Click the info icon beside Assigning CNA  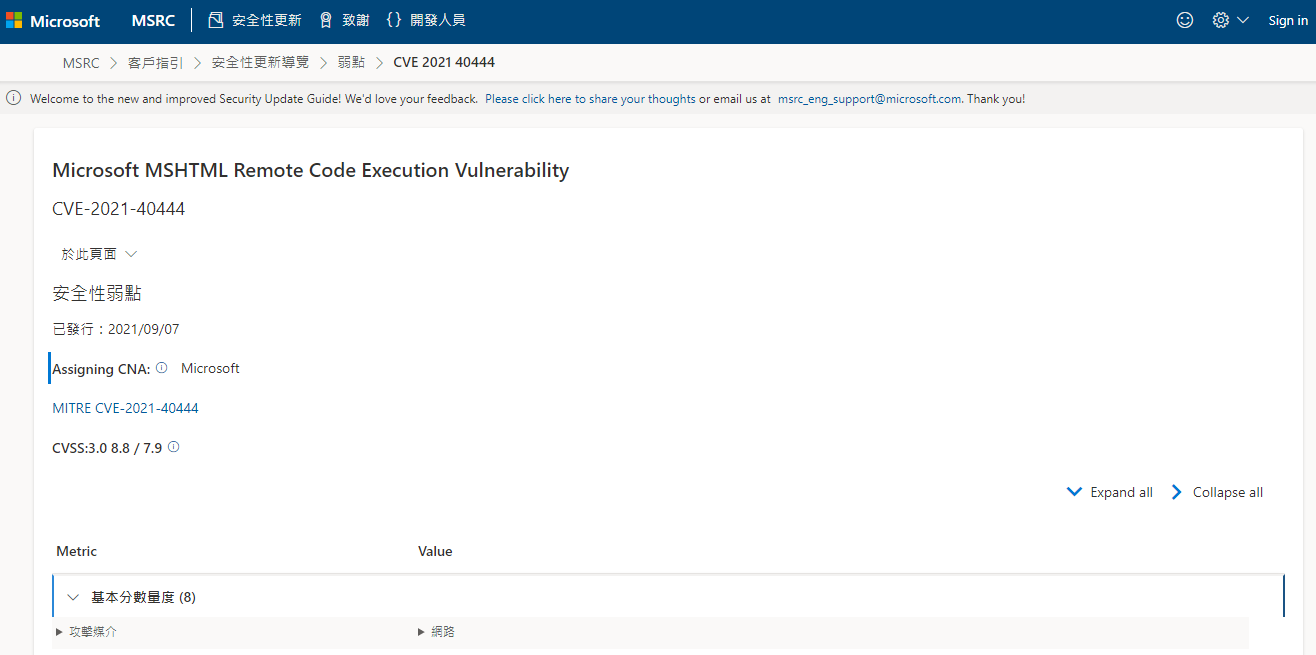[162, 368]
